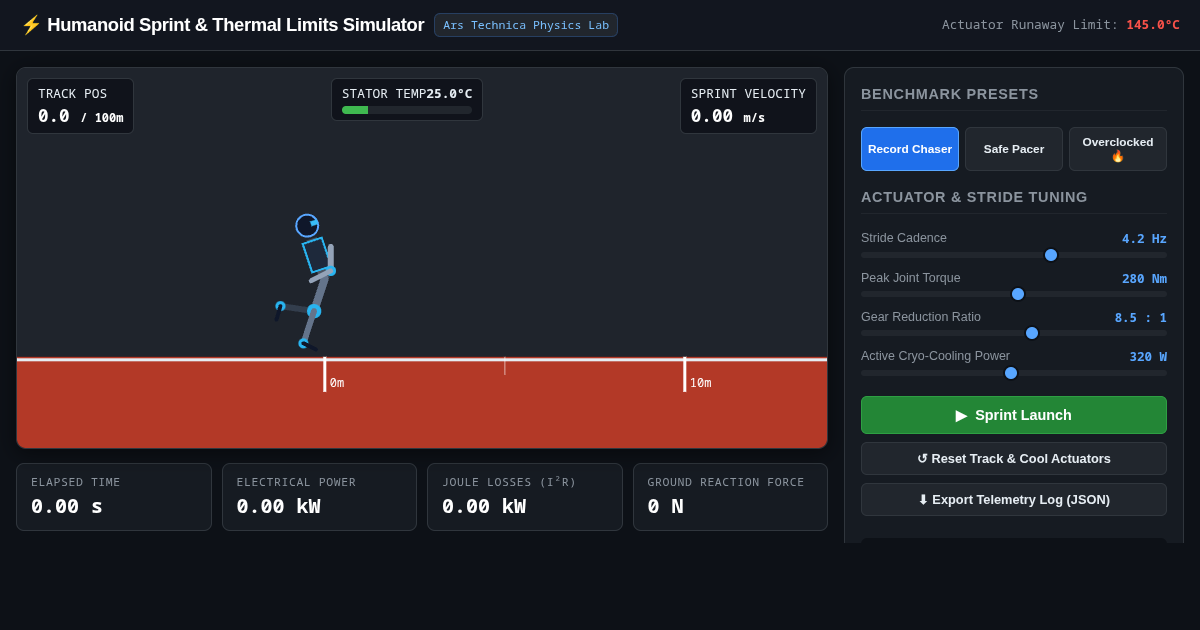
Task: Click the 145.0°C runaway limit value
Action: [x=1153, y=25]
